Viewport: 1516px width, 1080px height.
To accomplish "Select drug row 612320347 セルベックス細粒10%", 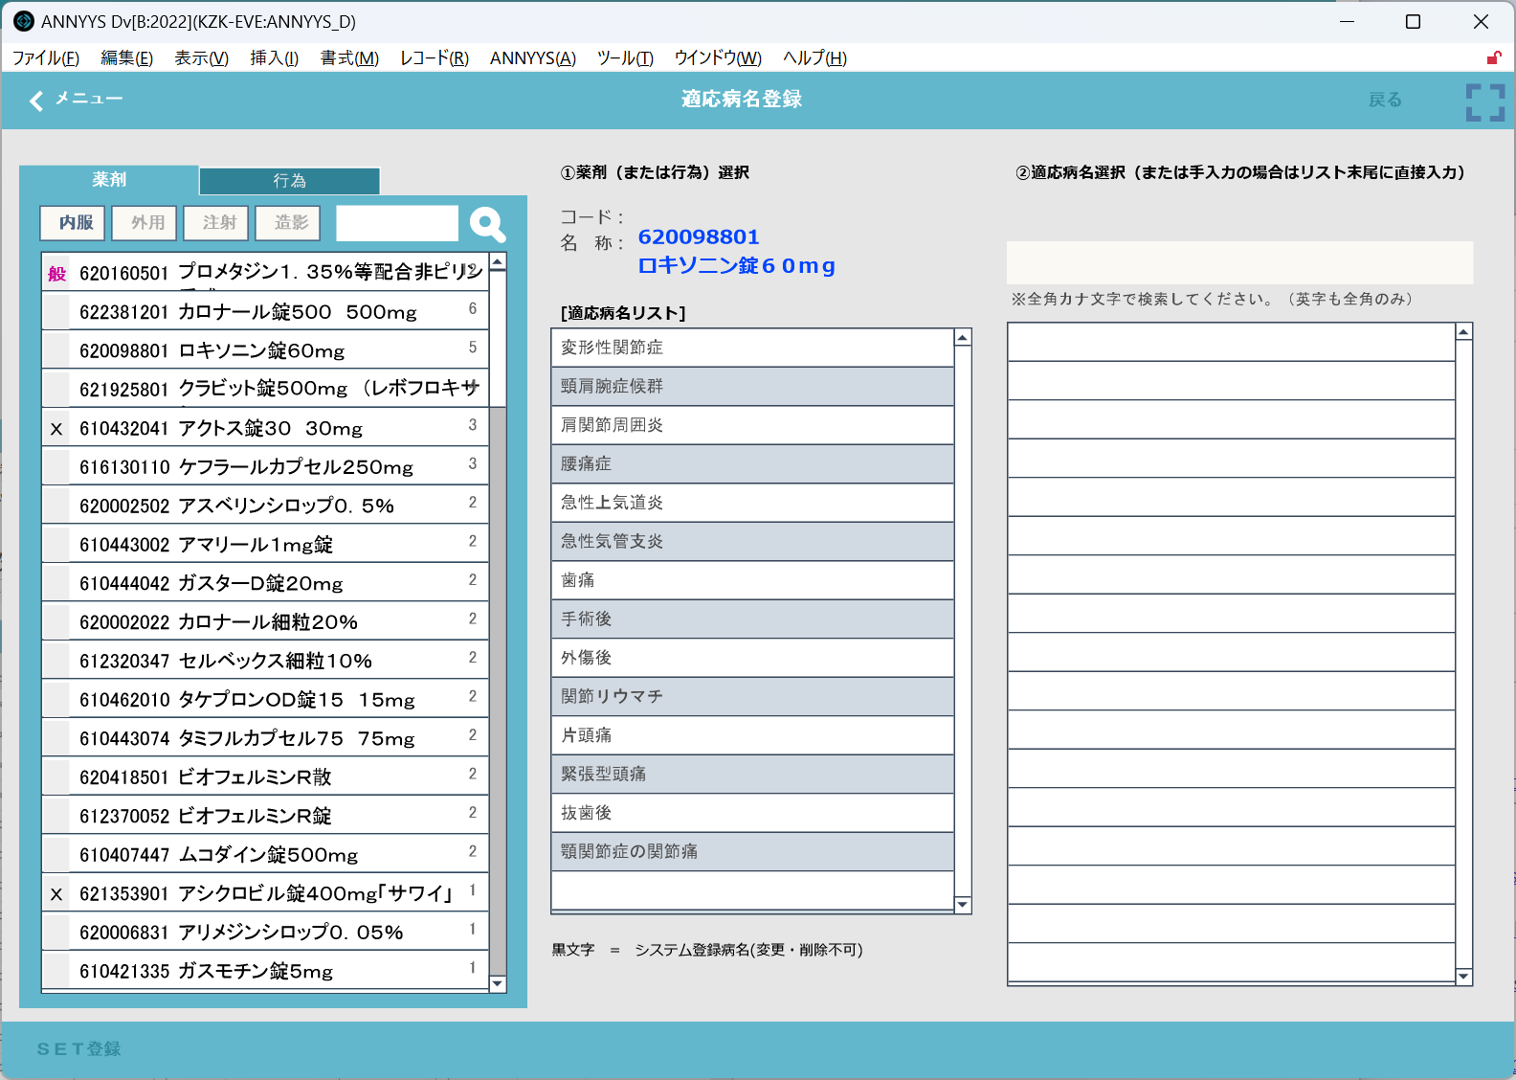I will 265,661.
